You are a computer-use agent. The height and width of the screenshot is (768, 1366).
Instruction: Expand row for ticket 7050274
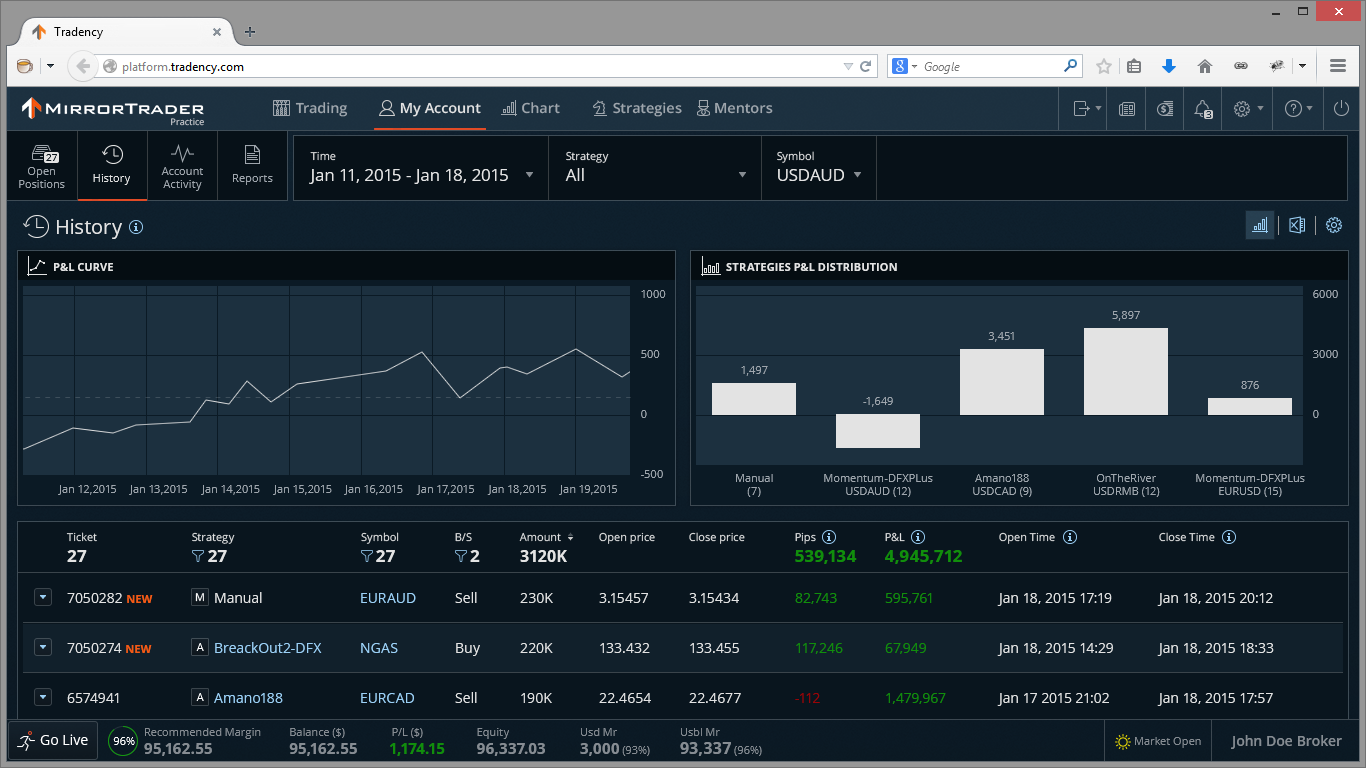(43, 647)
